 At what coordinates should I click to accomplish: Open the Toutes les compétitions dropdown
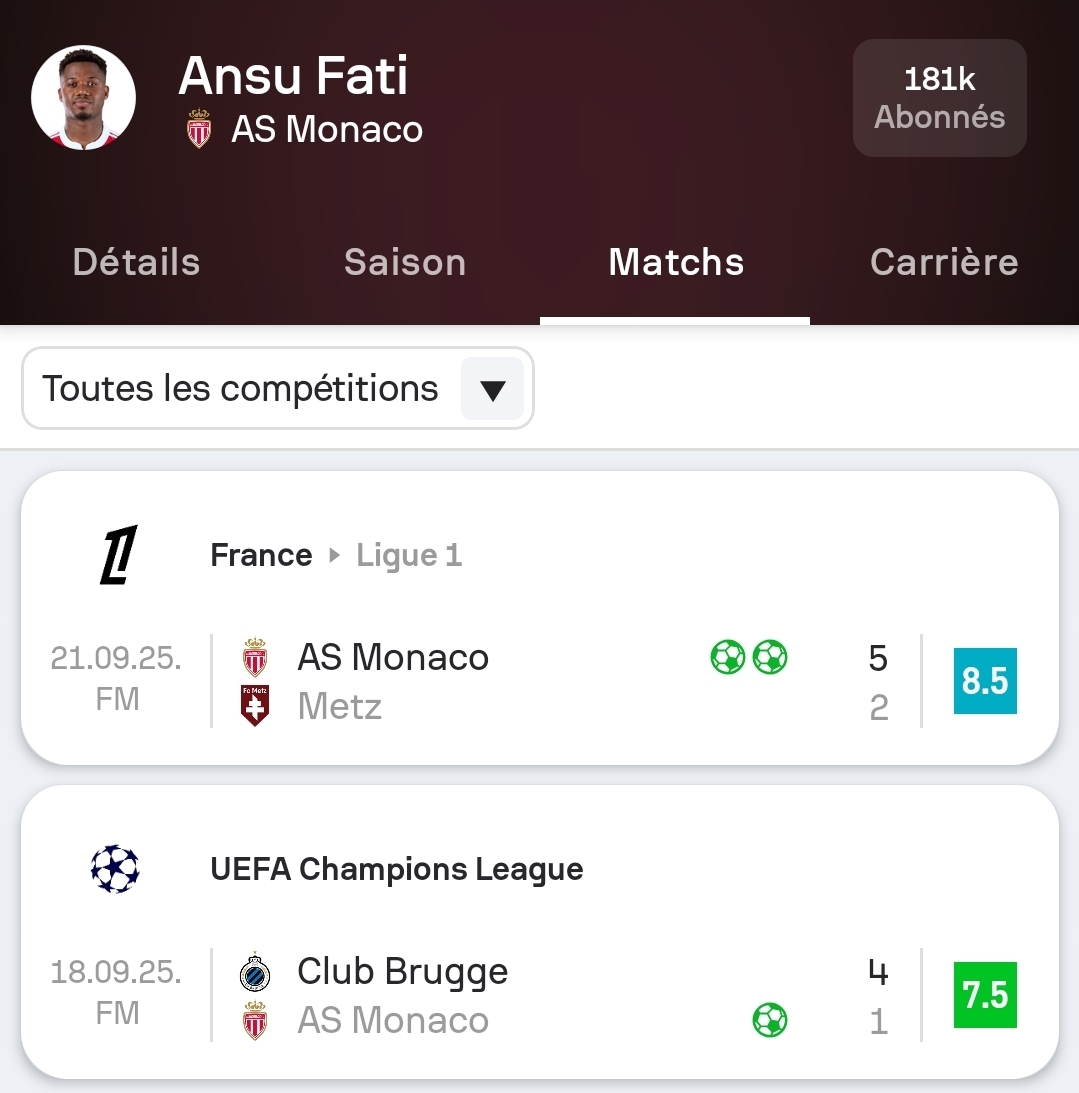click(x=240, y=388)
